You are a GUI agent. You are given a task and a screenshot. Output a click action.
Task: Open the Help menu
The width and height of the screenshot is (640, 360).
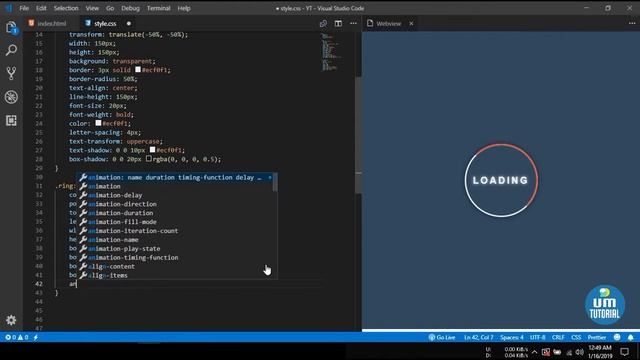pos(184,8)
